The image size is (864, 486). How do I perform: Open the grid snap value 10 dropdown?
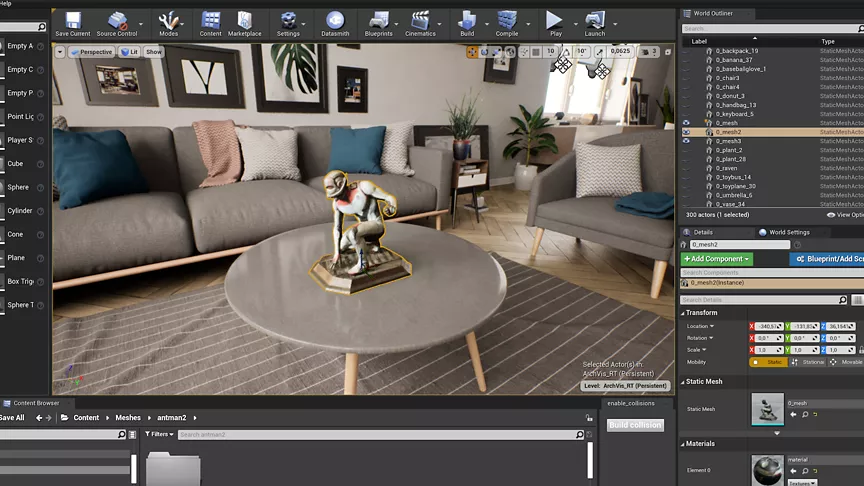[550, 52]
